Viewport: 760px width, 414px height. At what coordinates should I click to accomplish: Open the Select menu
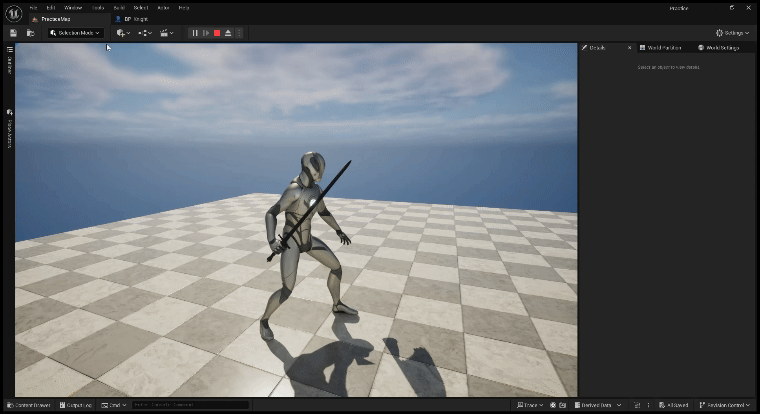pos(141,8)
